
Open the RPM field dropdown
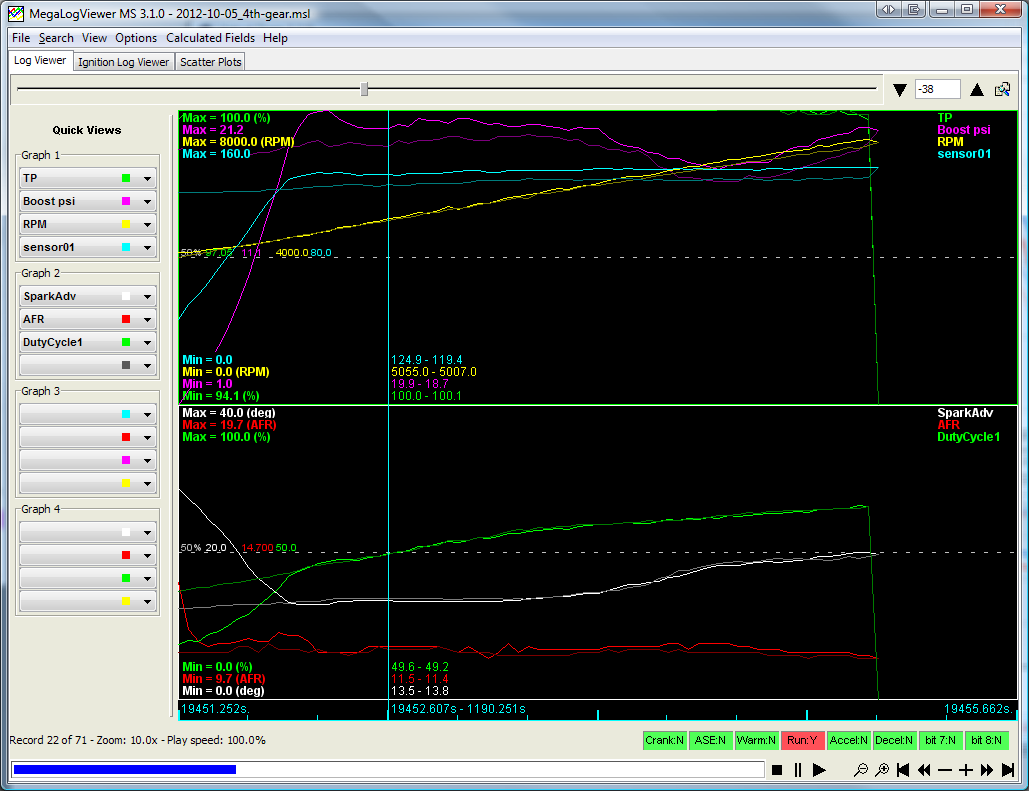(148, 224)
